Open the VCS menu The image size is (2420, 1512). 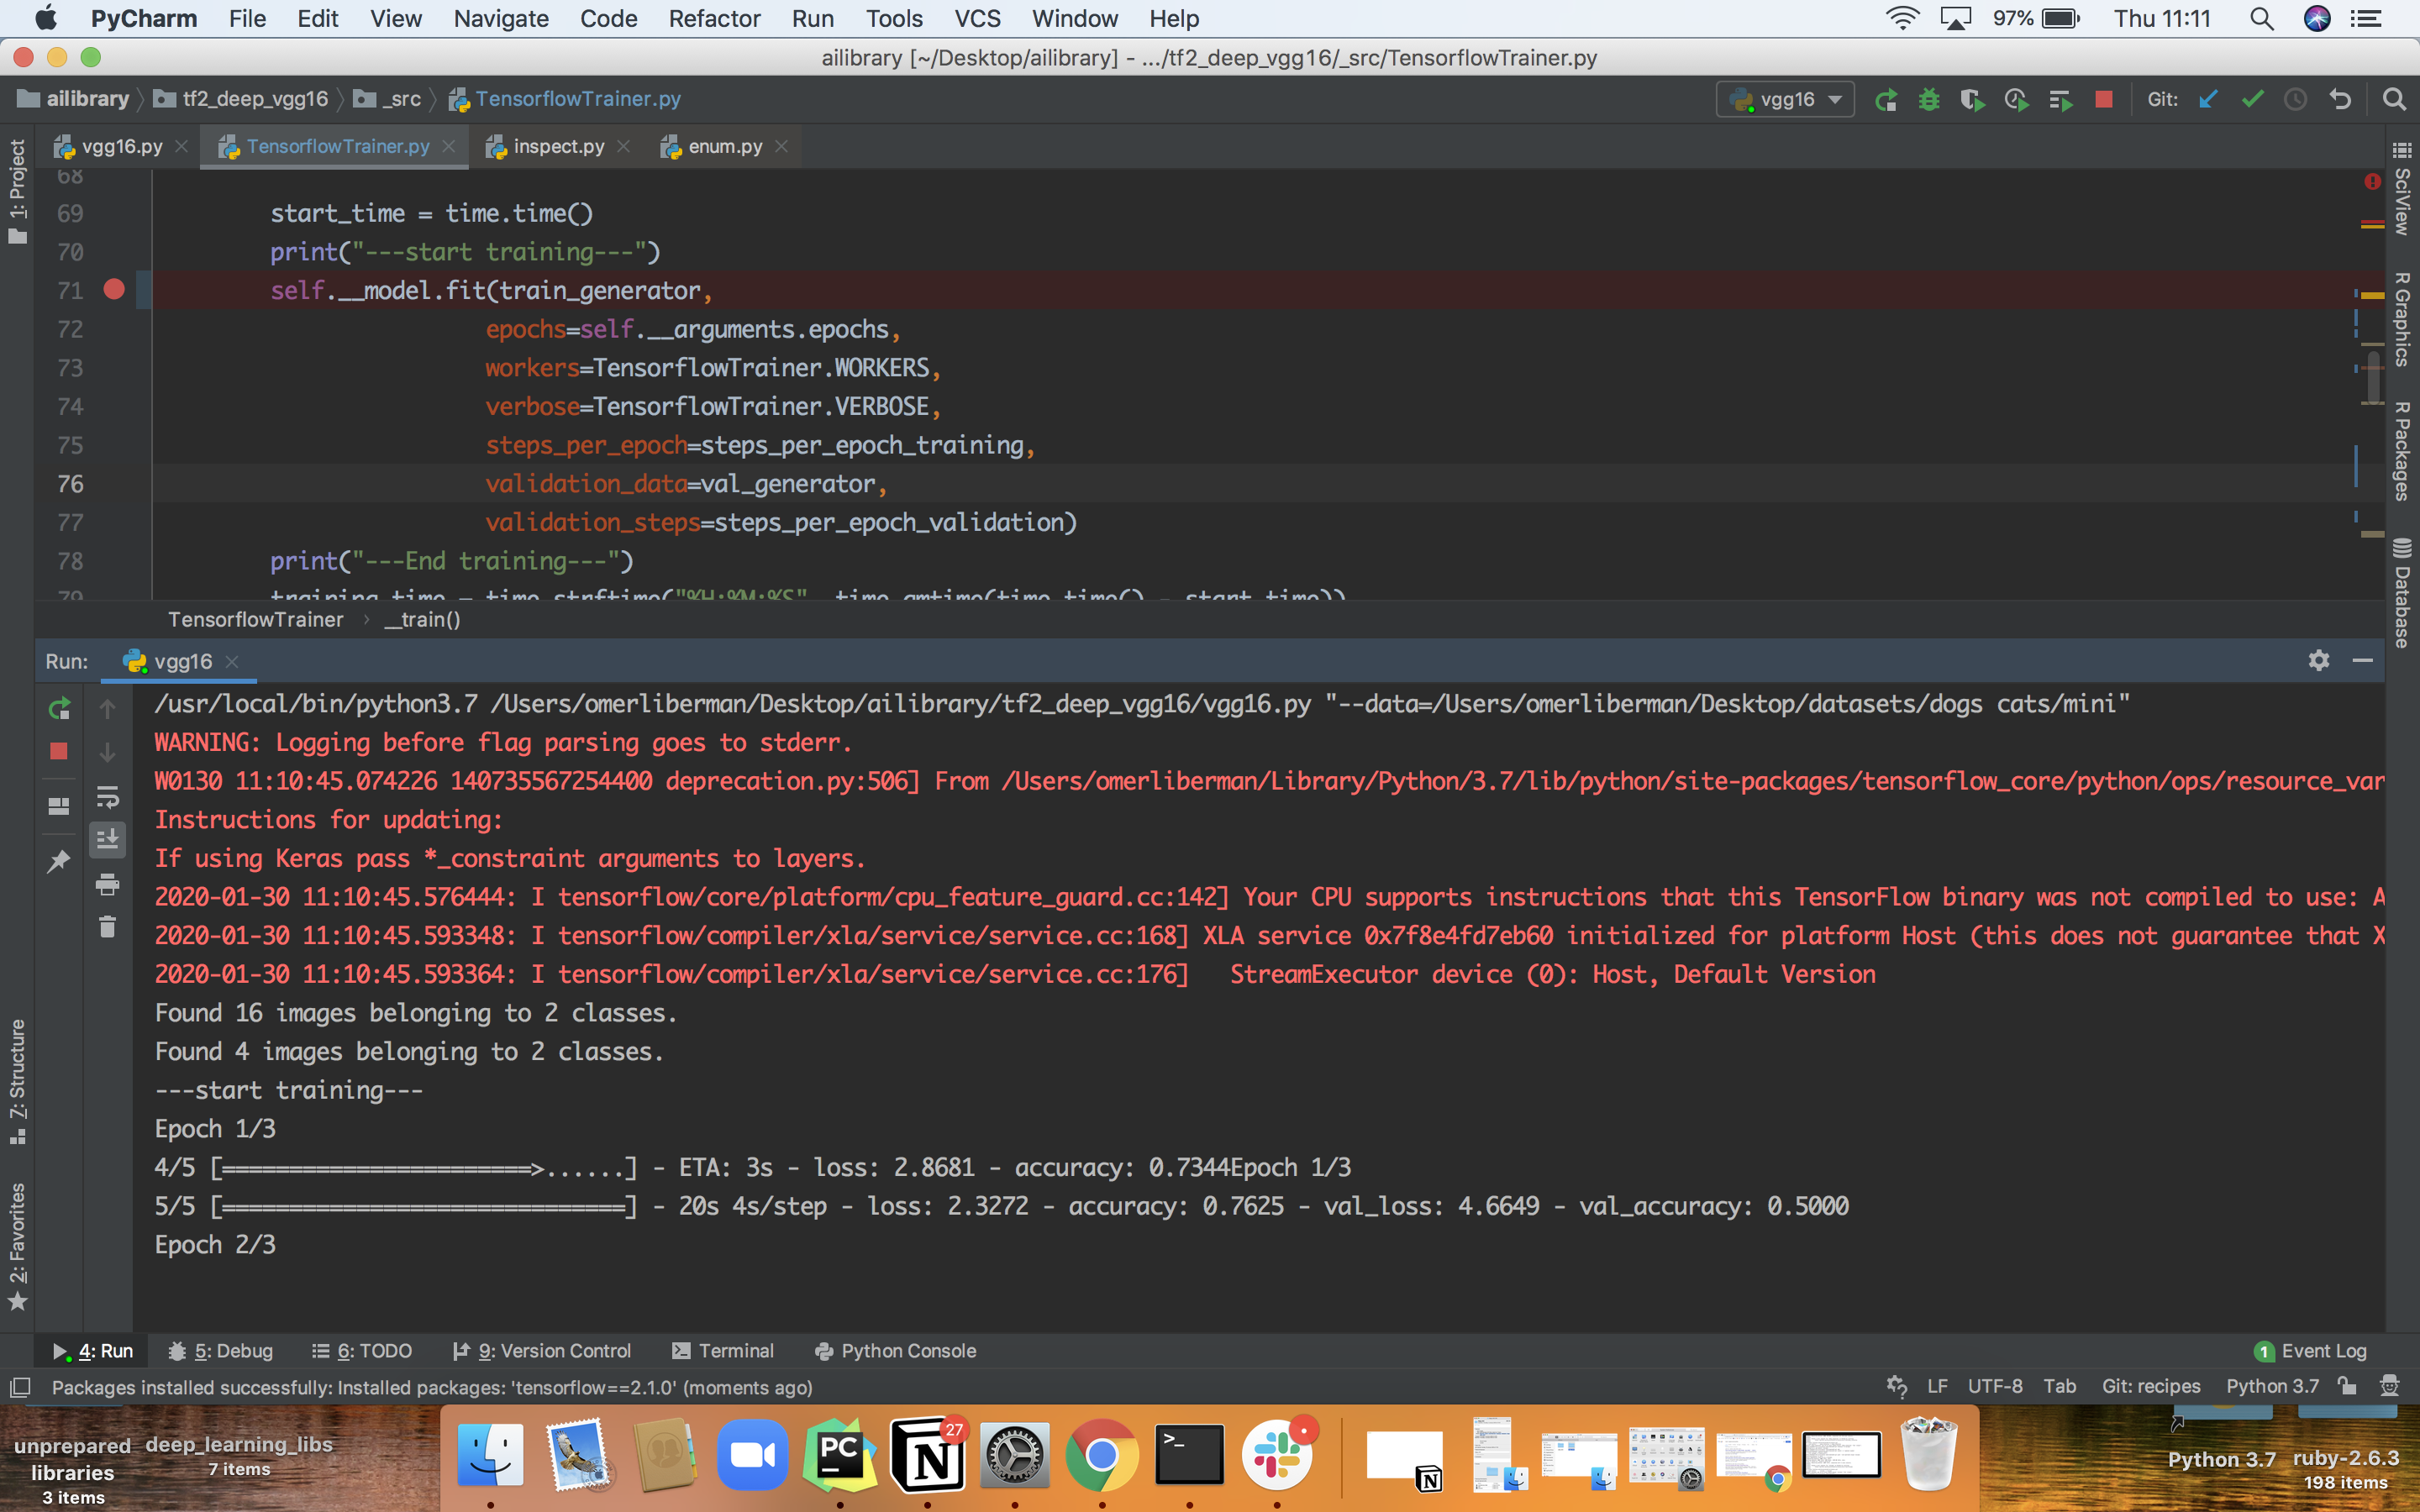(976, 18)
